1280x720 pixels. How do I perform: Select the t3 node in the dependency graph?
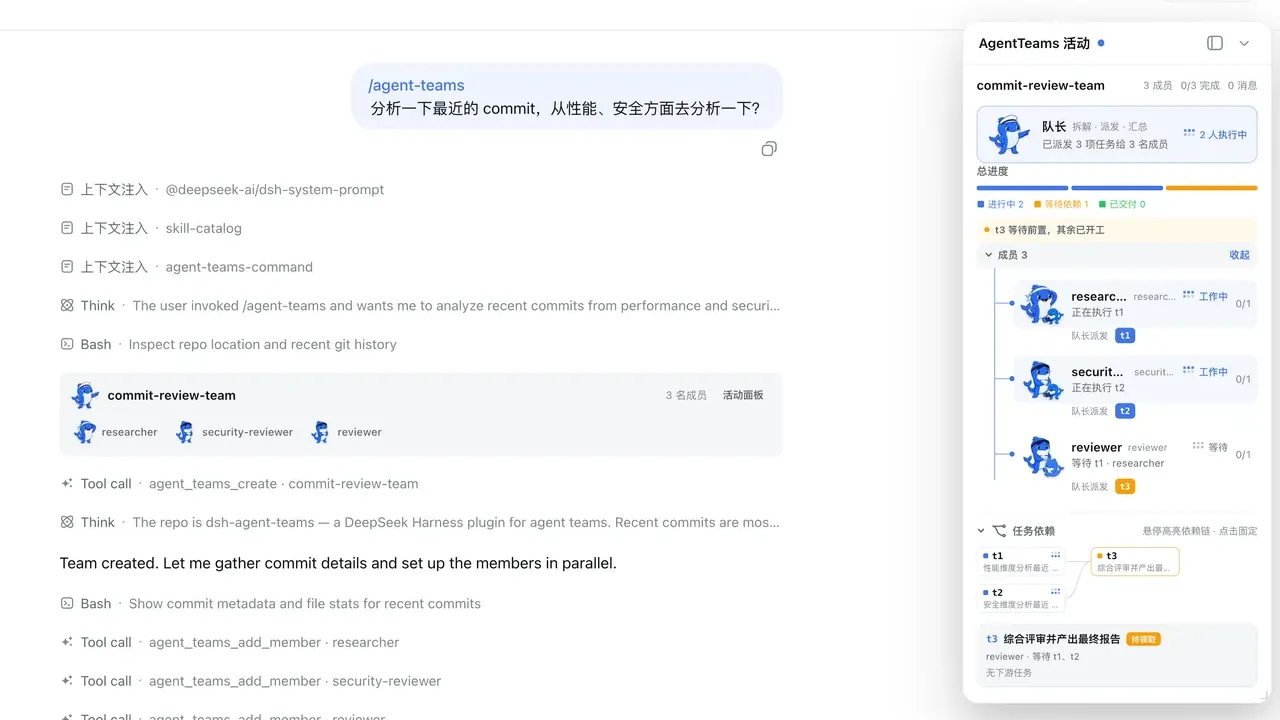click(1135, 561)
